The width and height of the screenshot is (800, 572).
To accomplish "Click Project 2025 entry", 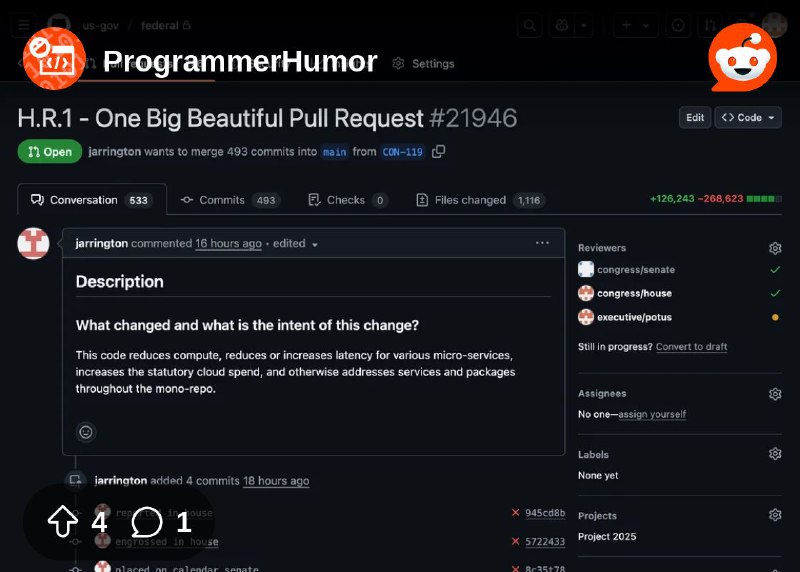I will (607, 536).
